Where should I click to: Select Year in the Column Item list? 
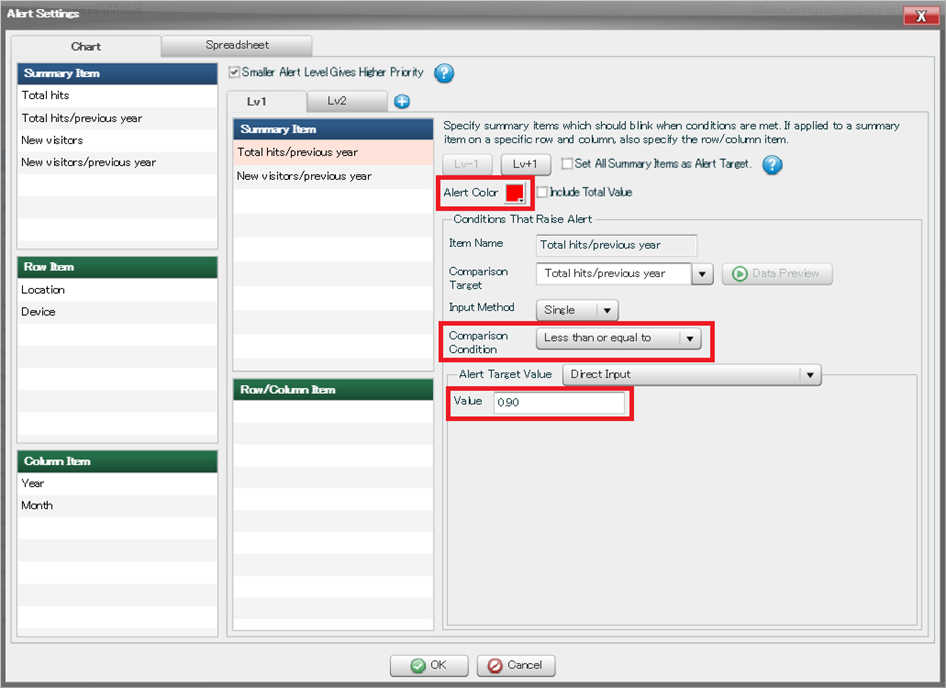pyautogui.click(x=118, y=483)
